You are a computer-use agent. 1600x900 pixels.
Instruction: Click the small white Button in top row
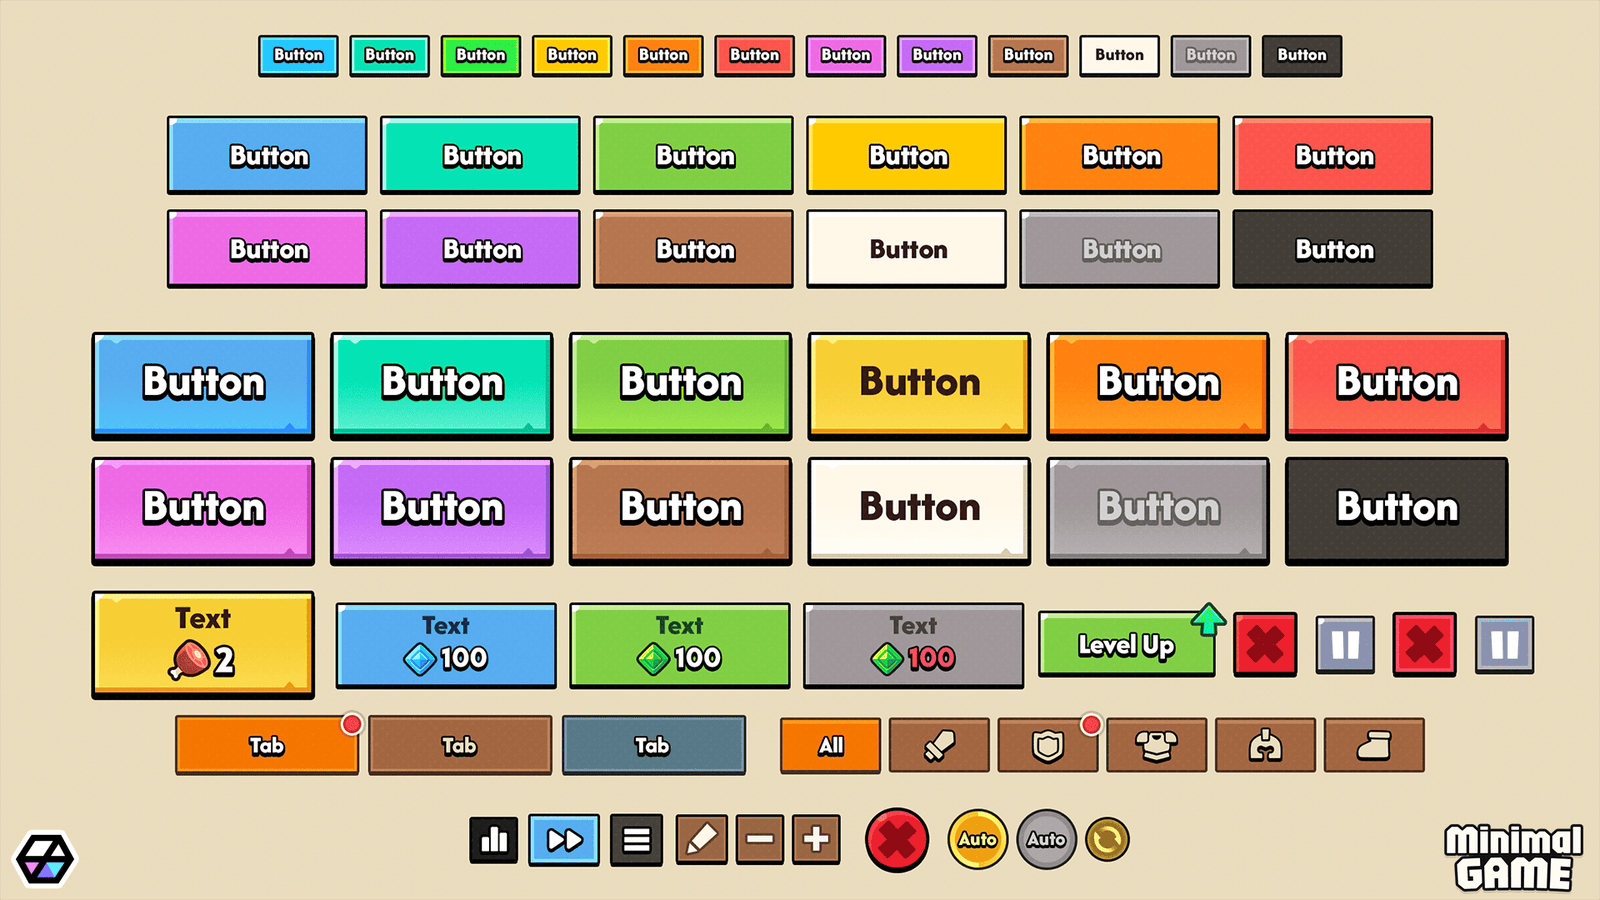click(x=1120, y=56)
